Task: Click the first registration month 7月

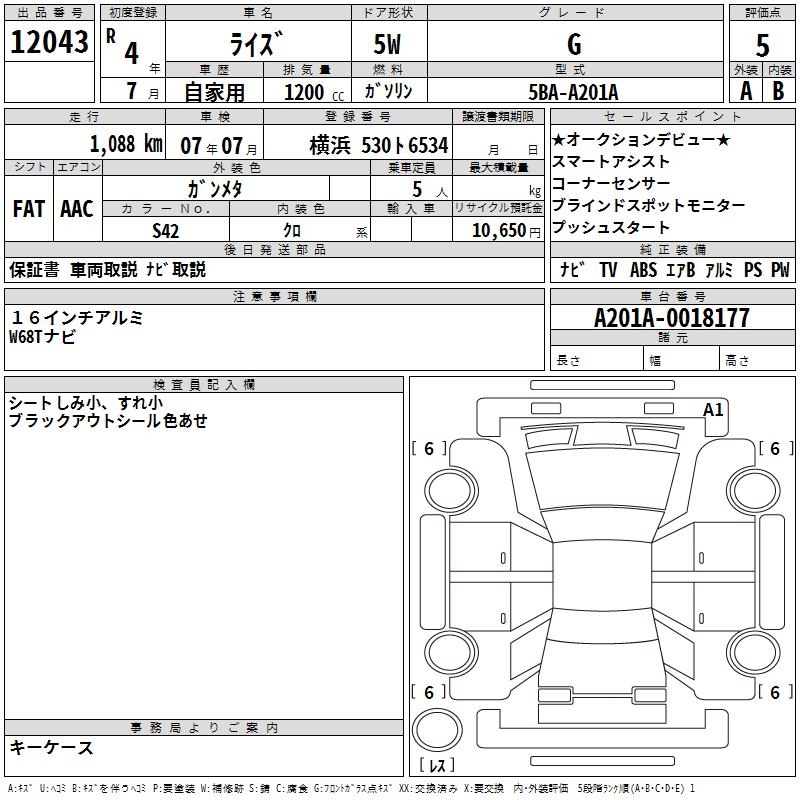Action: click(133, 91)
